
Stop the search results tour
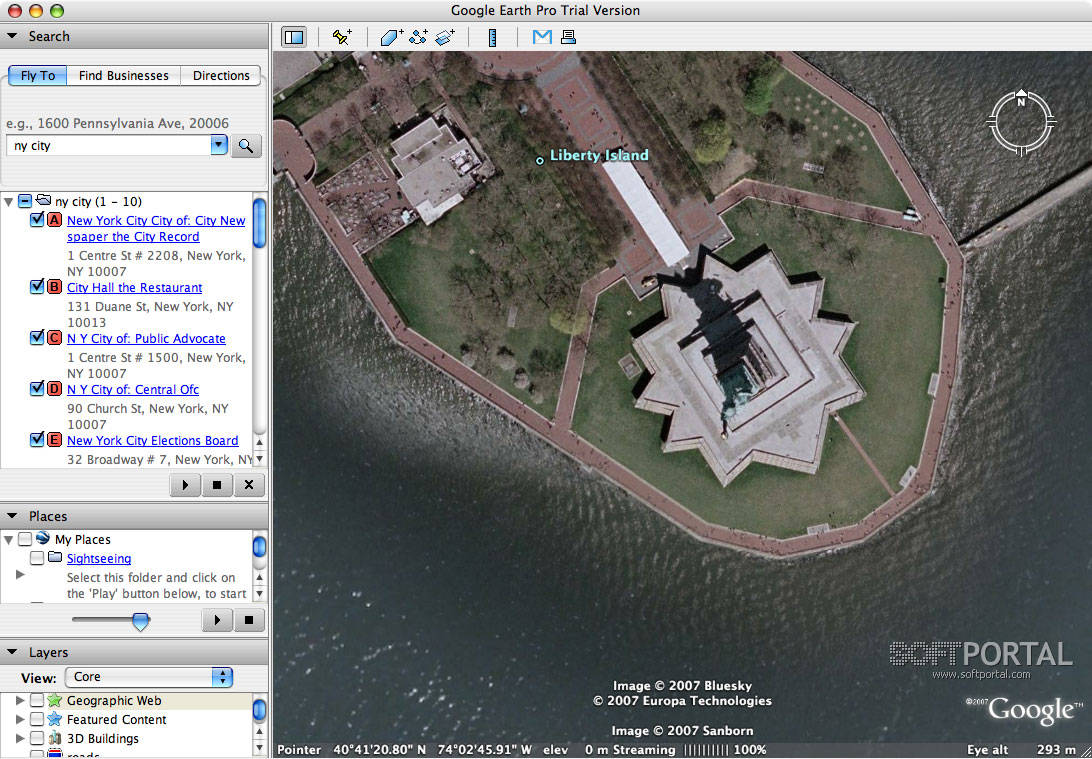(x=217, y=485)
